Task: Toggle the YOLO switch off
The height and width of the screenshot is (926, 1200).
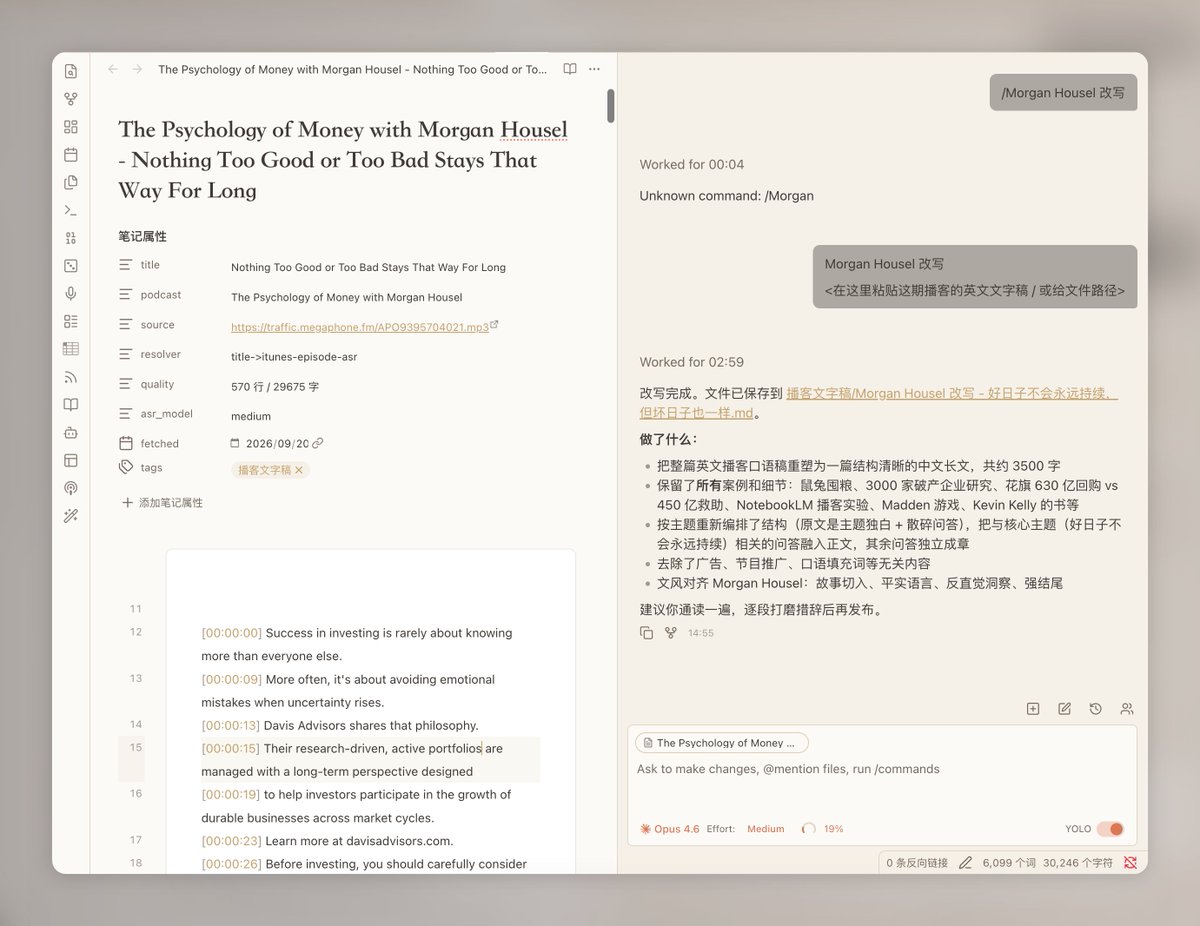Action: 1110,829
